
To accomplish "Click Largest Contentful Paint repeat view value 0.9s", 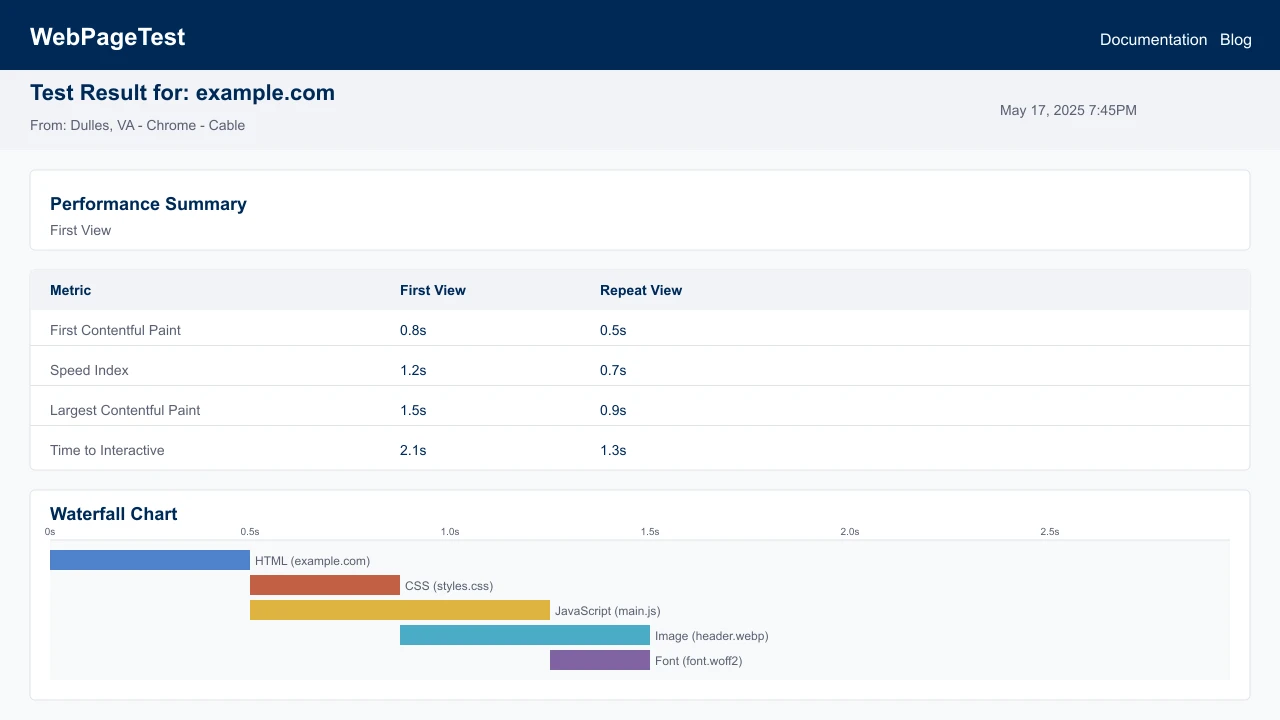I will tap(613, 410).
